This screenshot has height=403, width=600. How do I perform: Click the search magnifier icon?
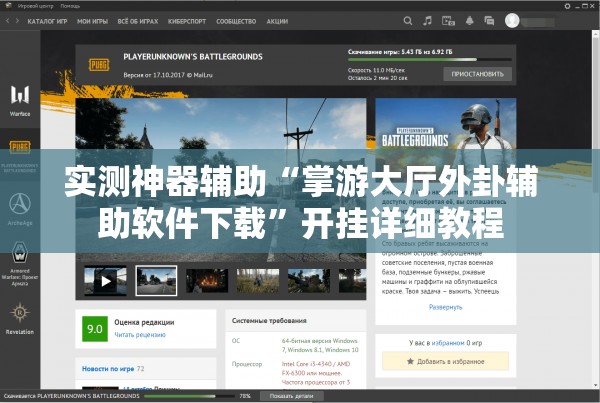tap(408, 21)
